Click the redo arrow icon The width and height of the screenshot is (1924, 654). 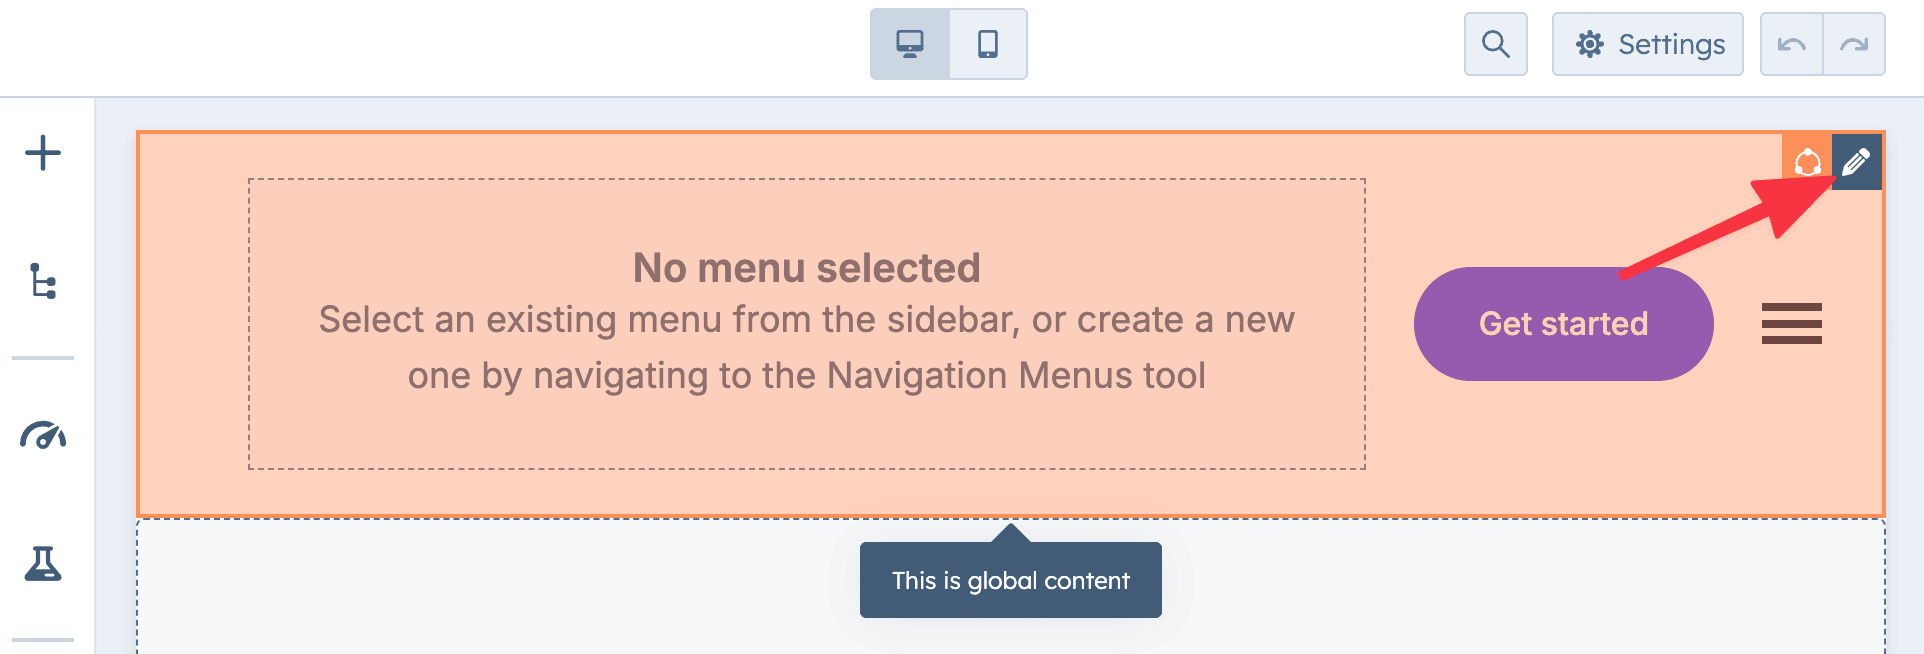click(x=1855, y=44)
